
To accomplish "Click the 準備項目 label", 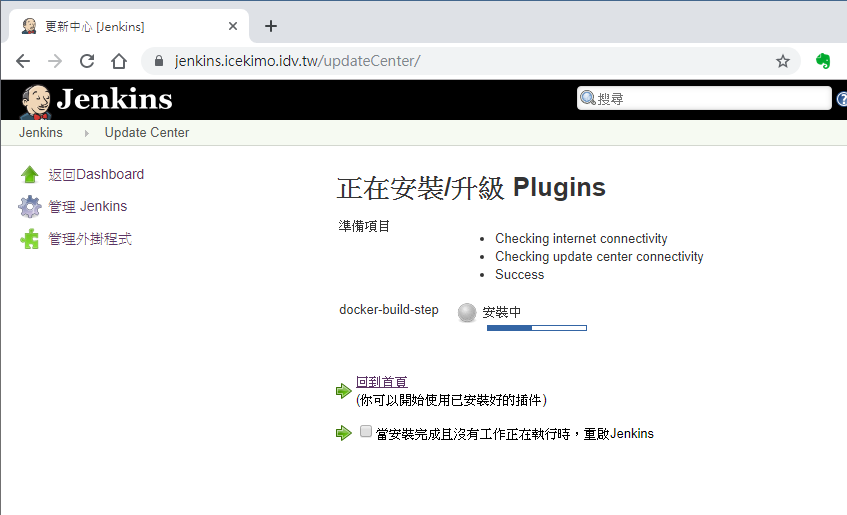I will click(x=364, y=226).
